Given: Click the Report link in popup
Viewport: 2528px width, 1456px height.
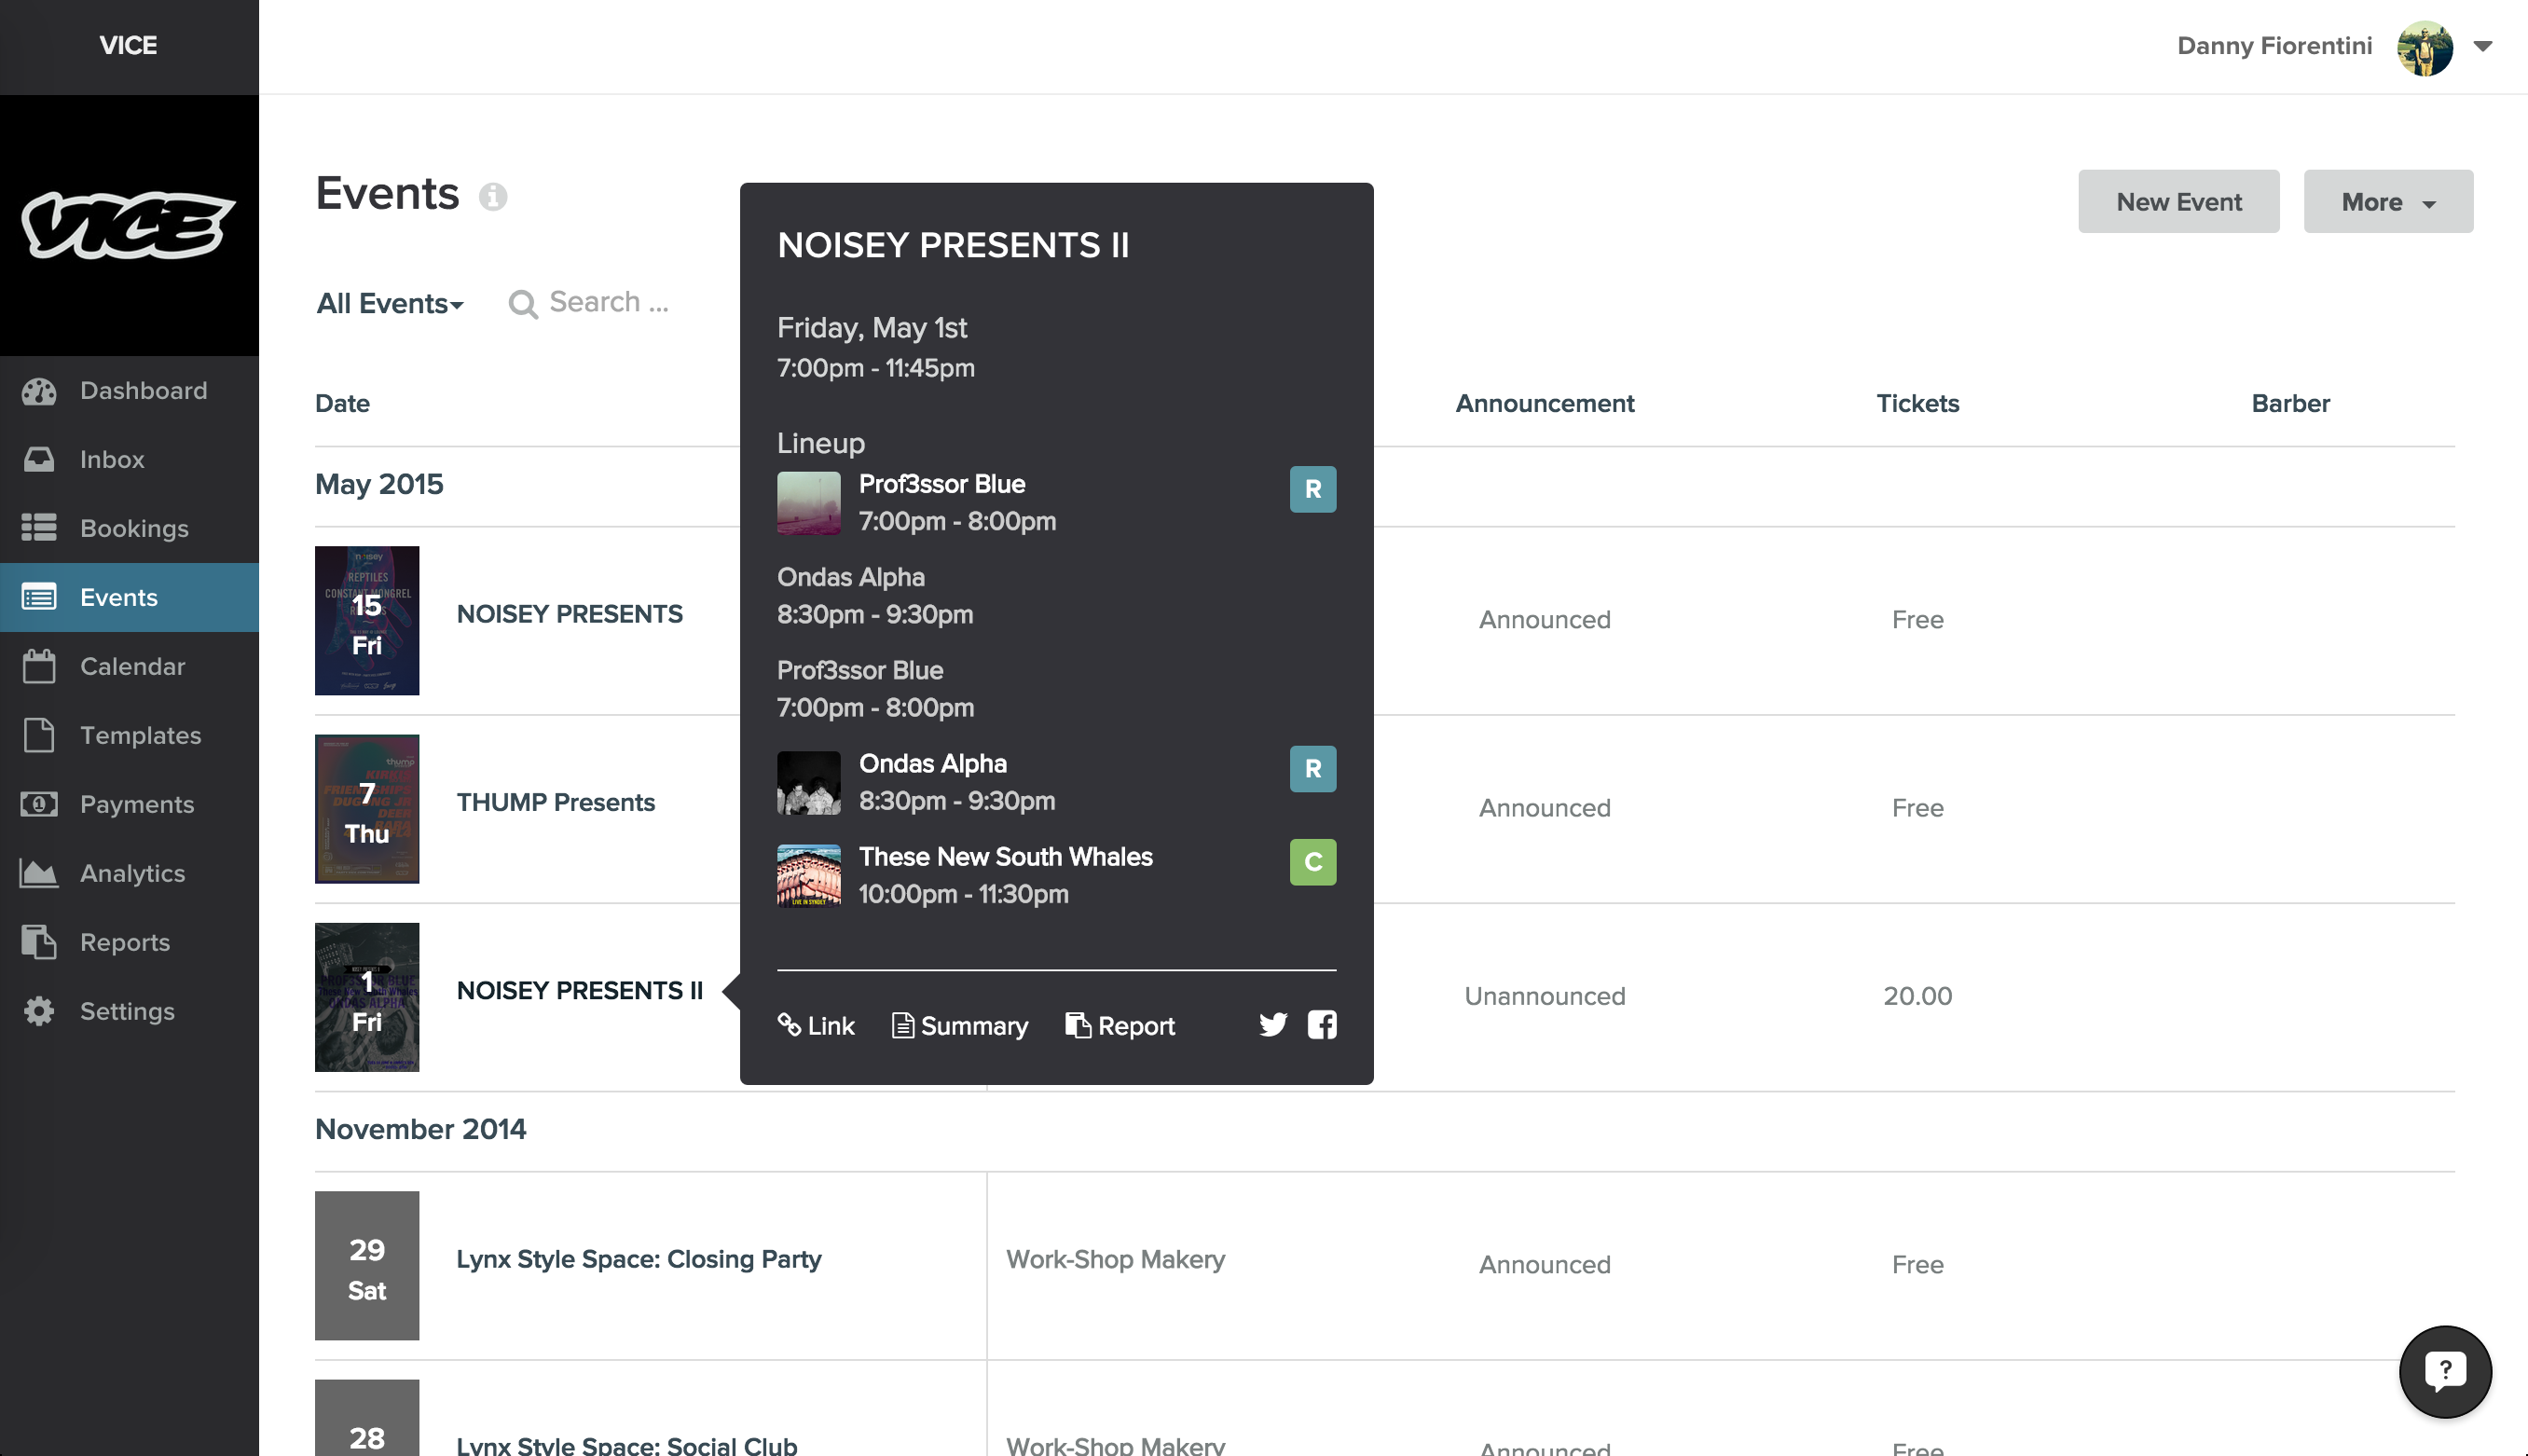Looking at the screenshot, I should [x=1120, y=1026].
